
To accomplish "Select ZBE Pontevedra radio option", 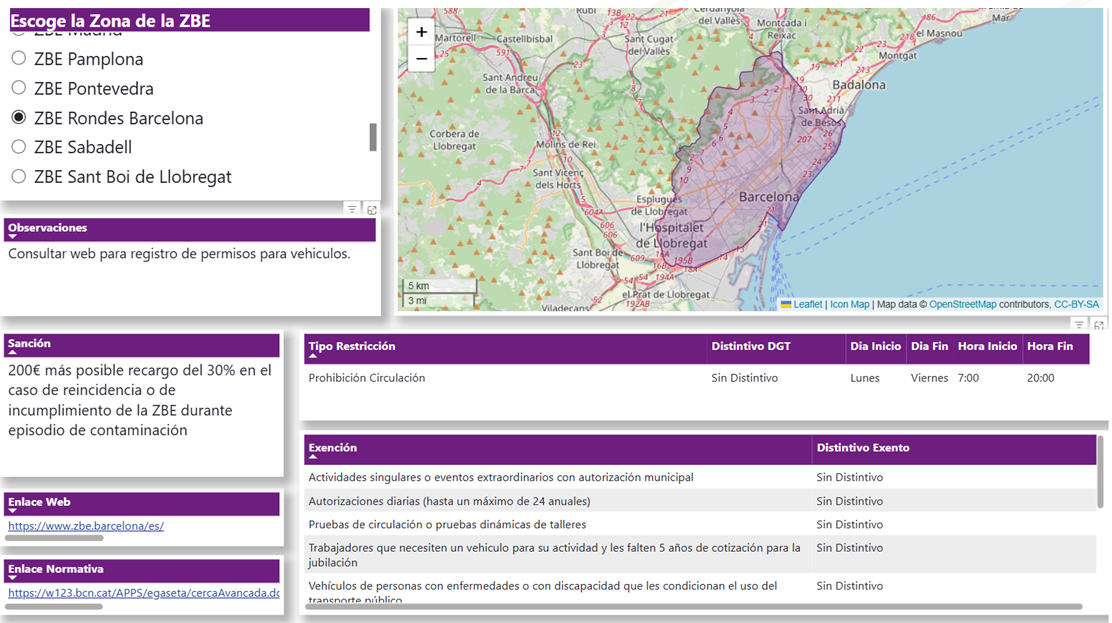I will point(18,88).
